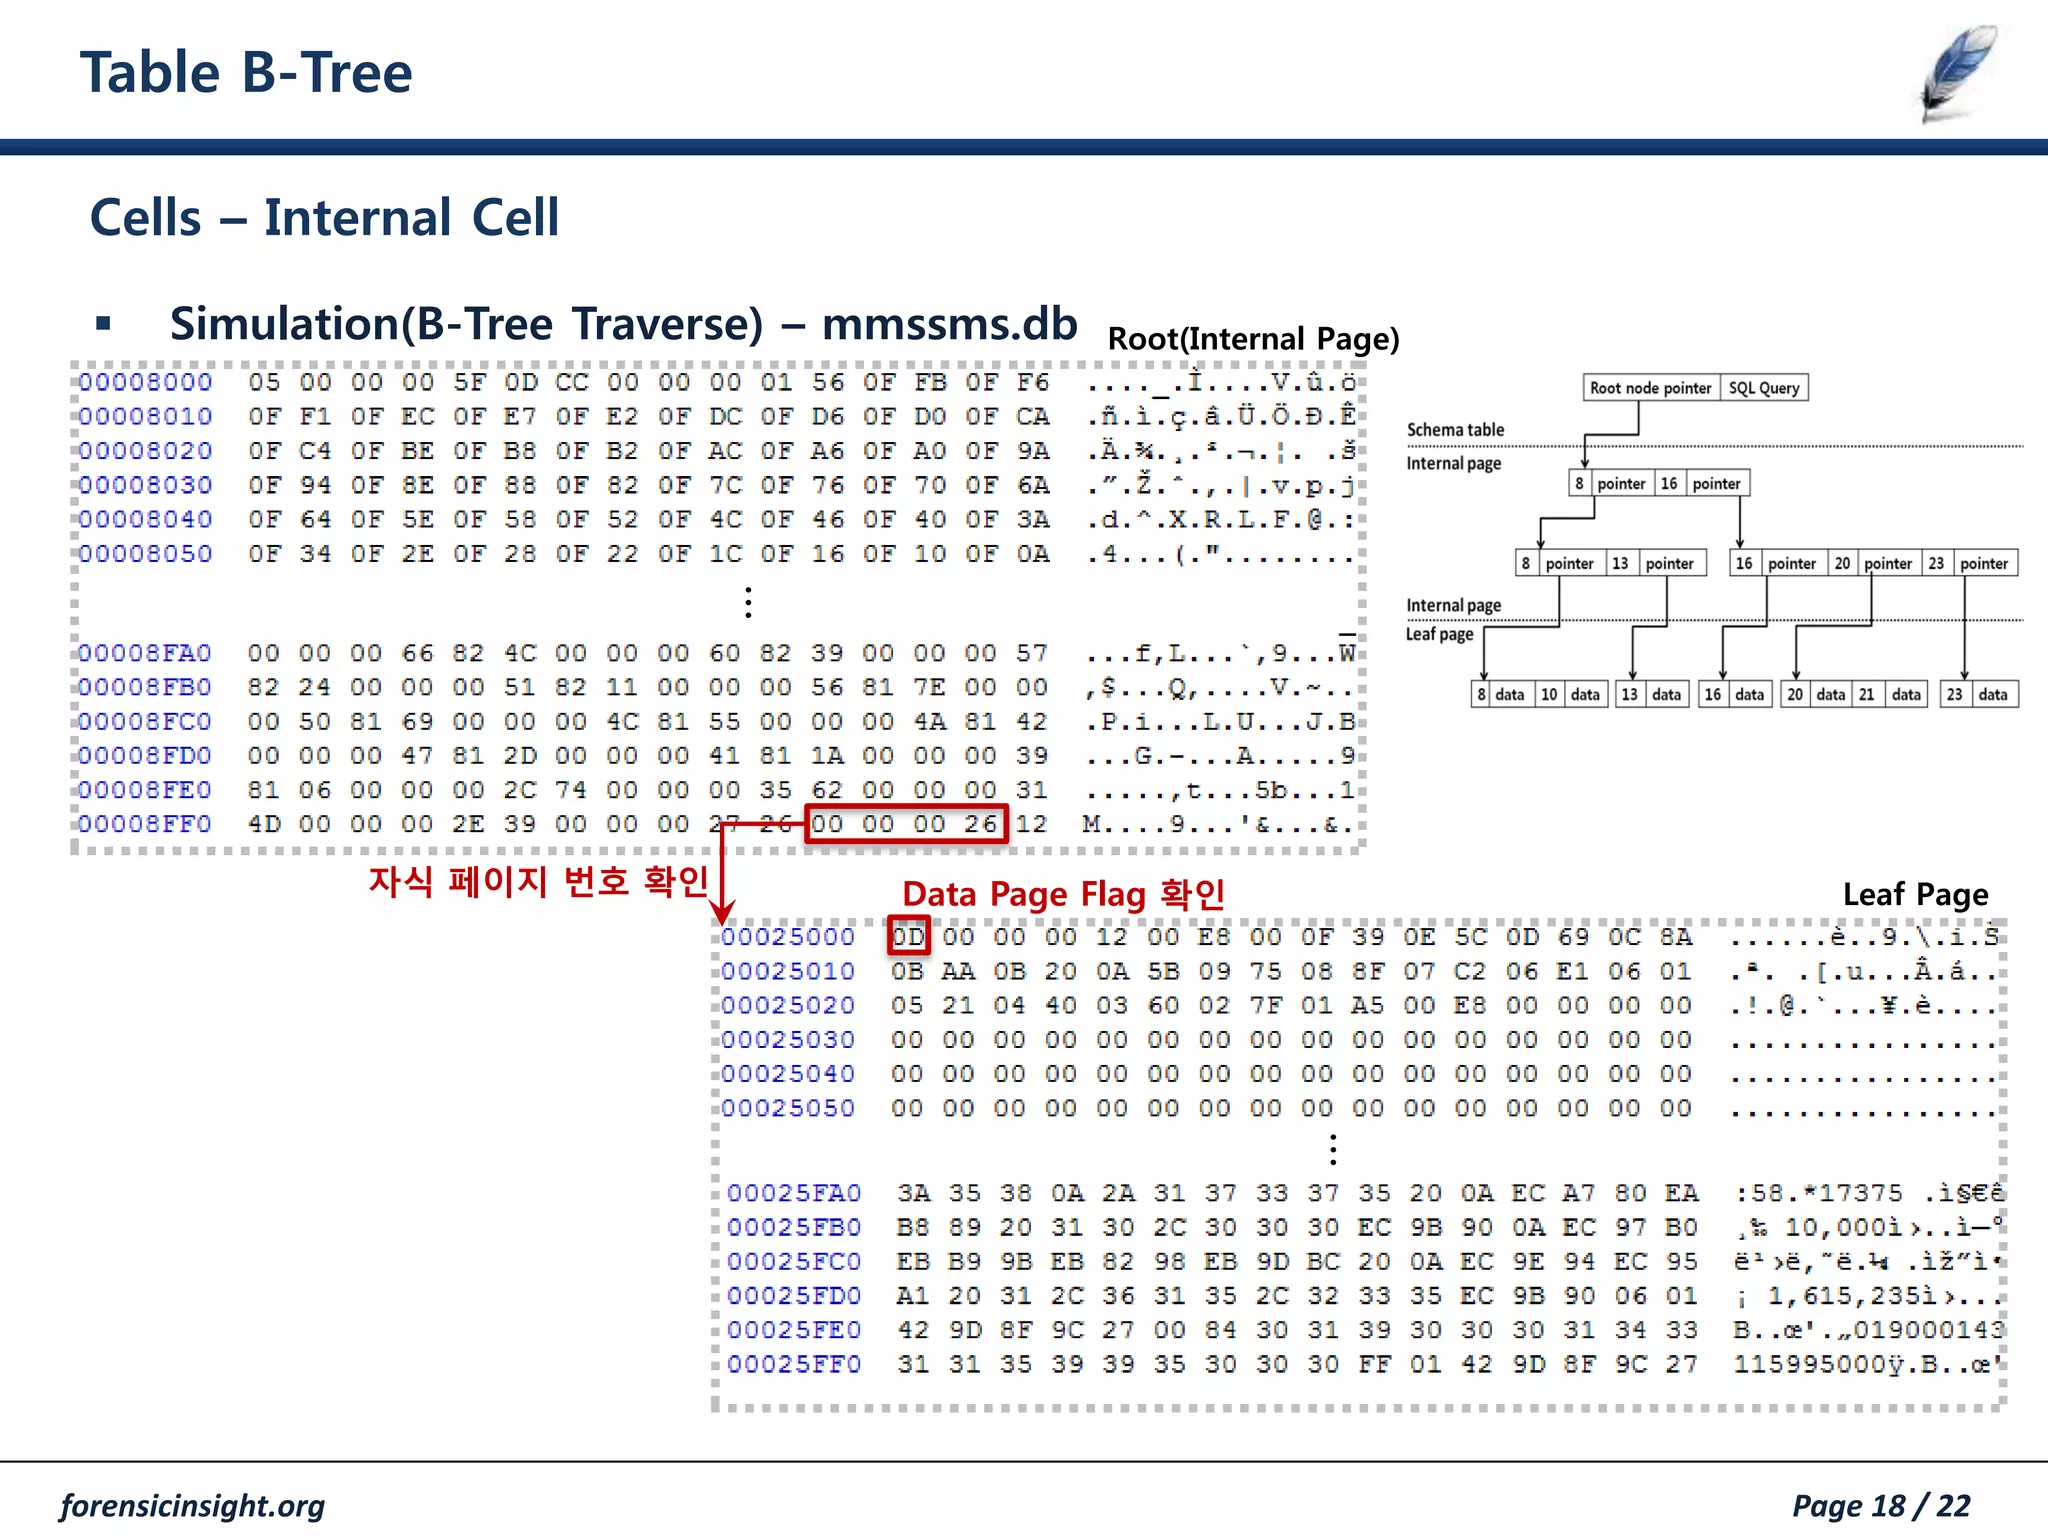2048x1536 pixels.
Task: Select hex offset 00025000
Action: 788,937
